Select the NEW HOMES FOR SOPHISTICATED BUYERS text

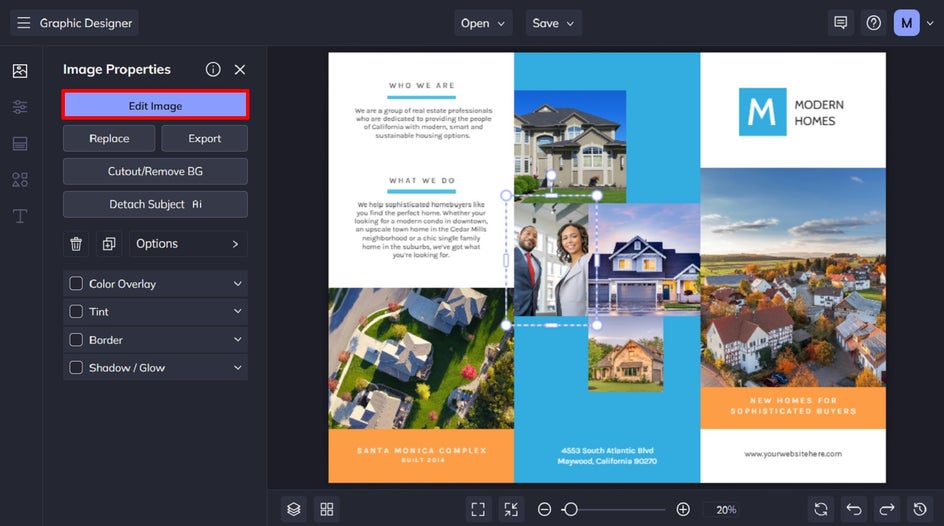click(x=793, y=406)
